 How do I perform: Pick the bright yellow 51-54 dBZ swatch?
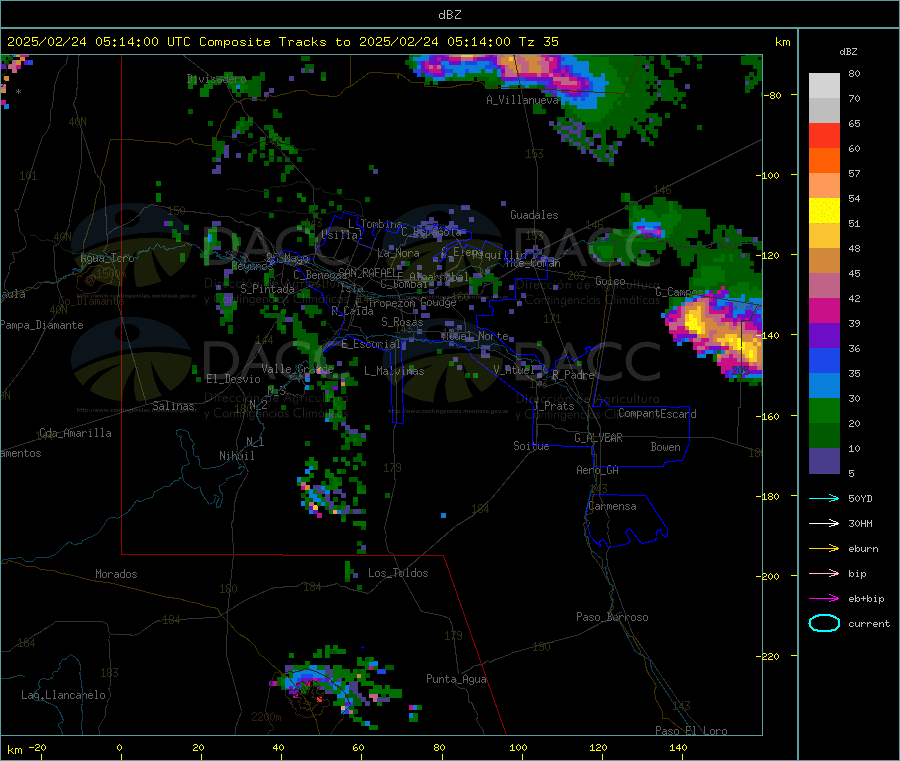(x=824, y=211)
